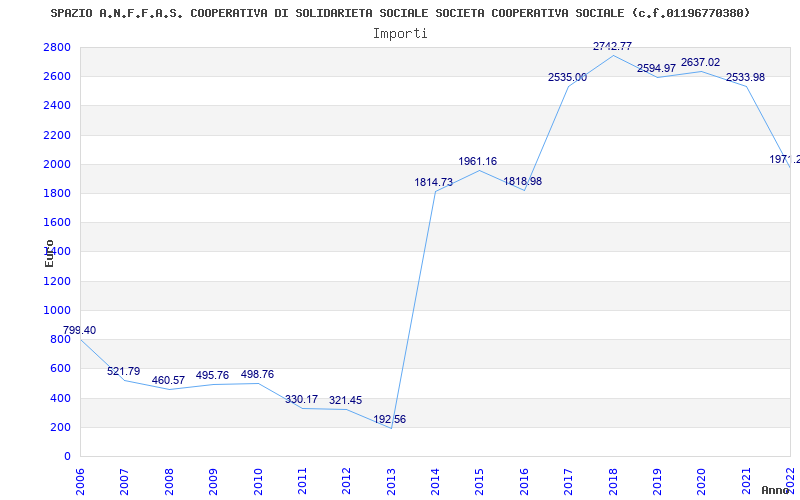
Task: Click the x-axis year 2019
Action: [x=657, y=482]
